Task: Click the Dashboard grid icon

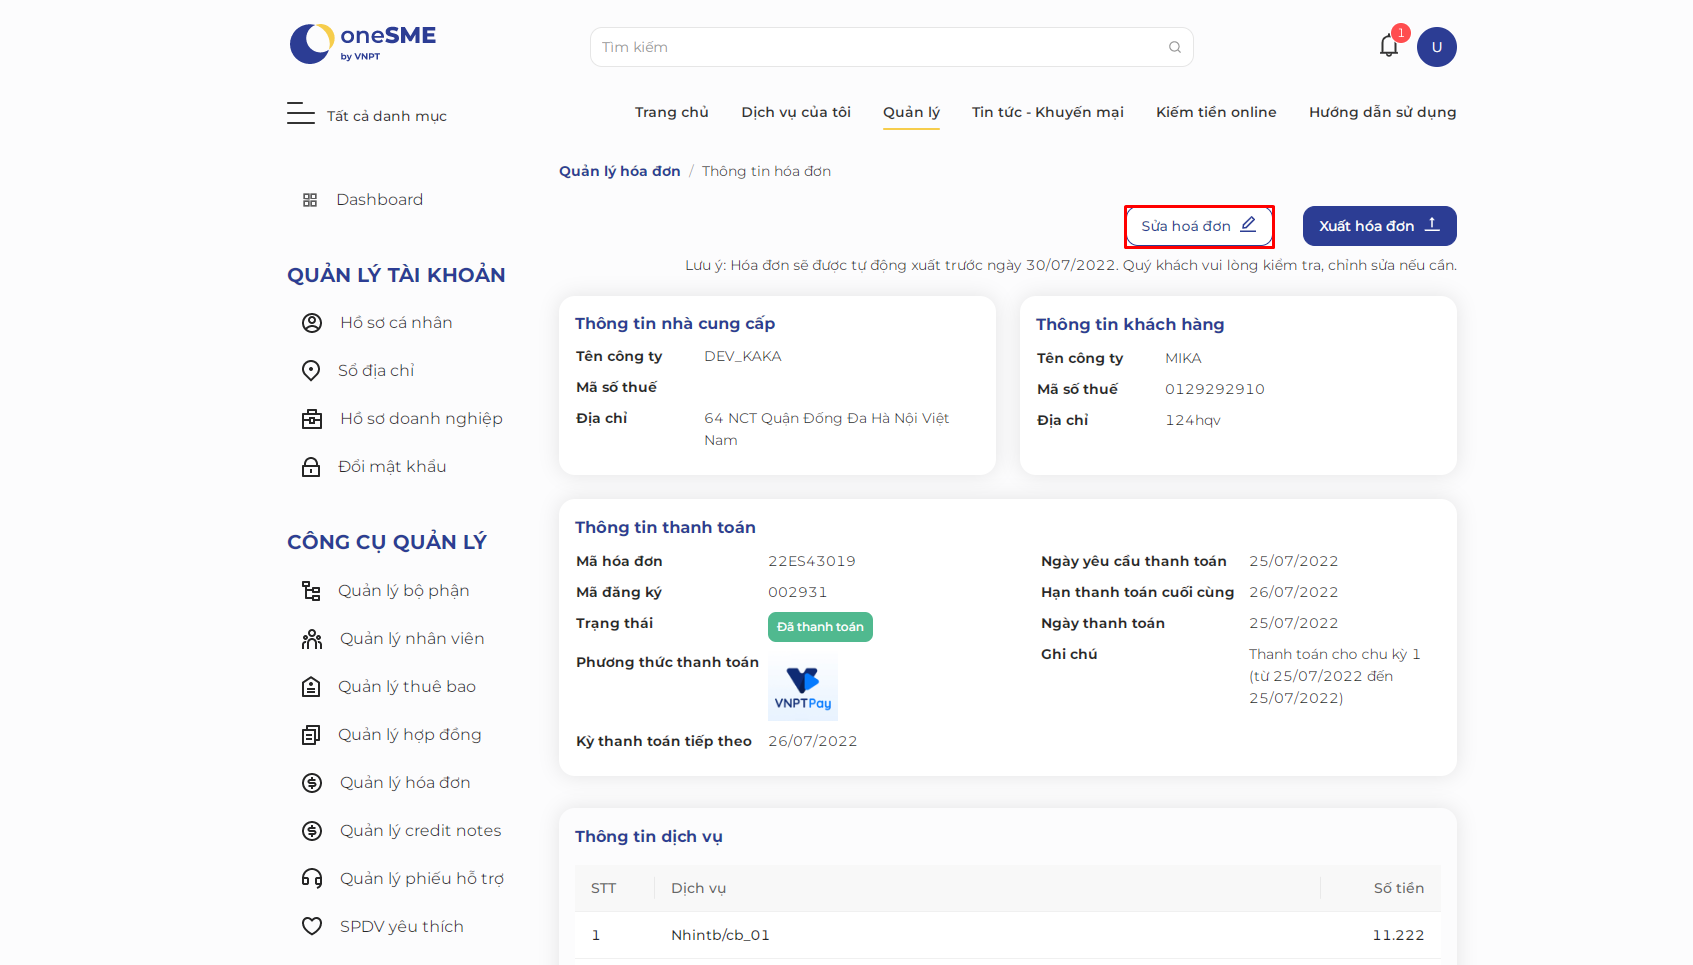Action: [310, 200]
